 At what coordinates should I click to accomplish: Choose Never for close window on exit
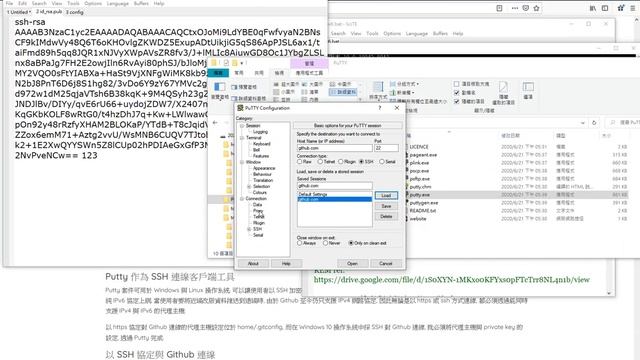pyautogui.click(x=325, y=243)
